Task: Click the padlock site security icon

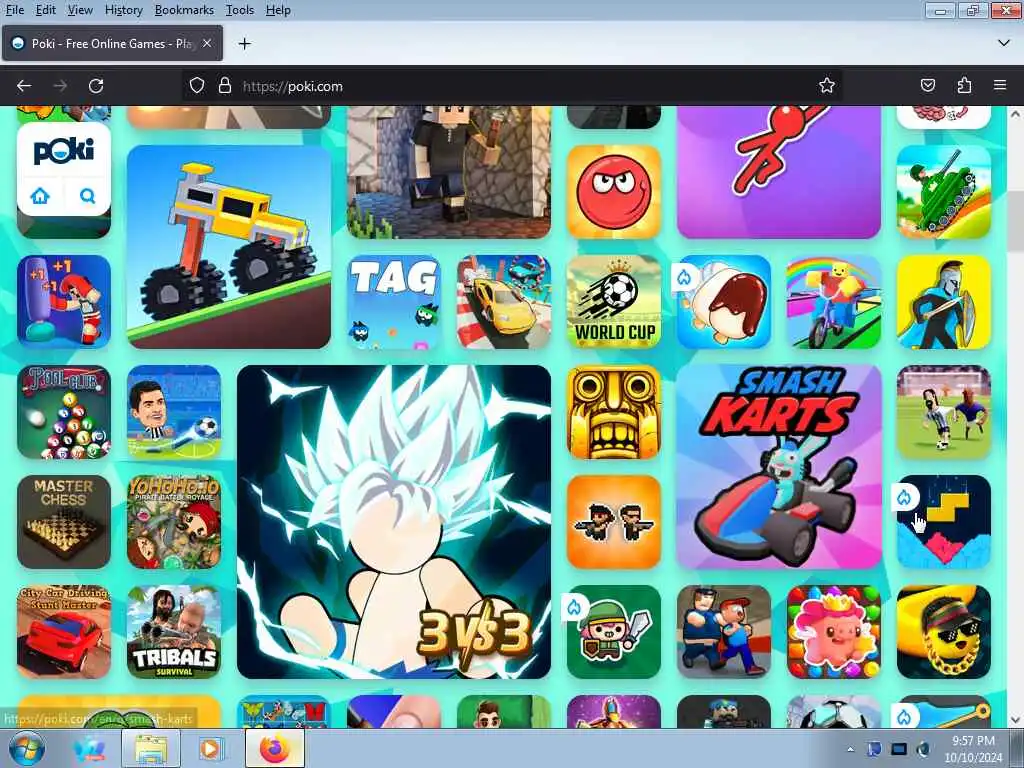Action: pos(225,86)
